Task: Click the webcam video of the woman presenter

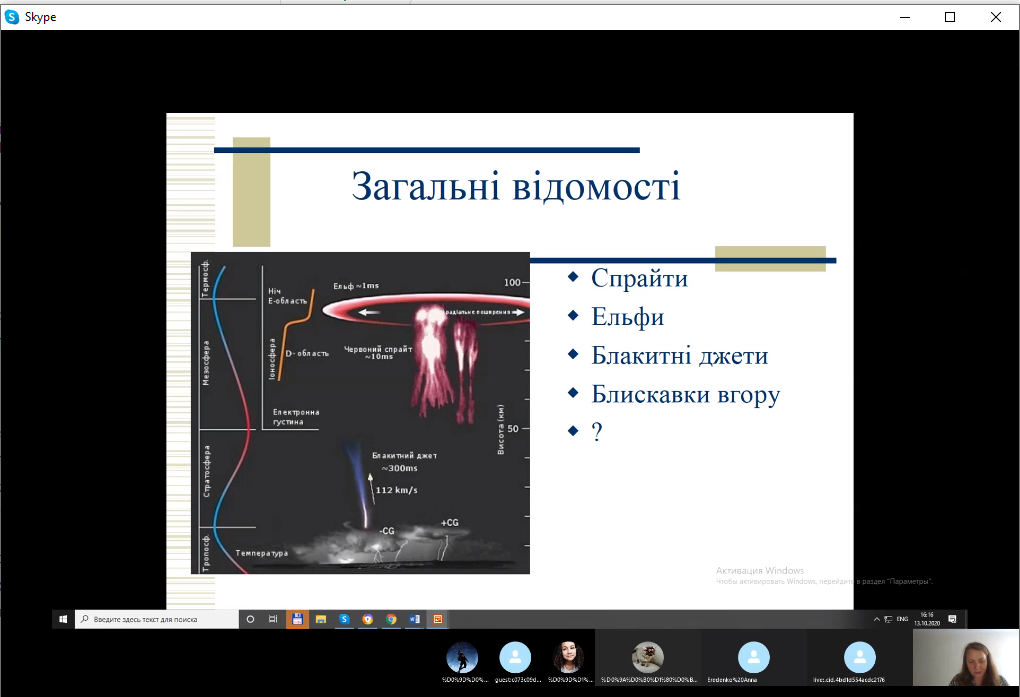Action: (x=966, y=658)
